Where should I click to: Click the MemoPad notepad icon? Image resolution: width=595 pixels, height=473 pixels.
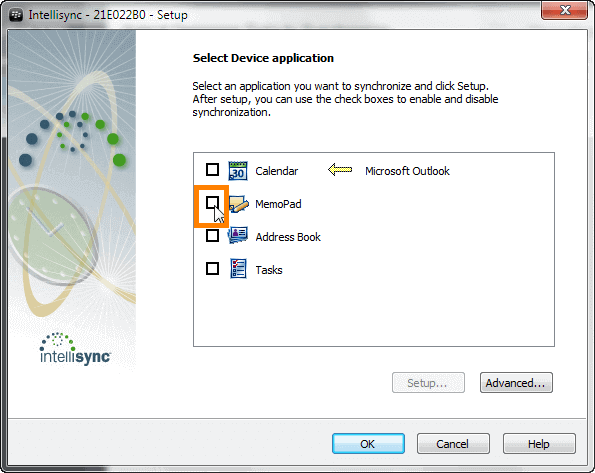(x=239, y=204)
